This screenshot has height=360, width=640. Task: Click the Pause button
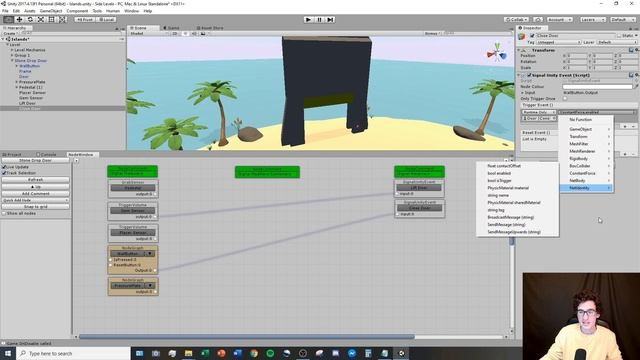click(x=319, y=20)
